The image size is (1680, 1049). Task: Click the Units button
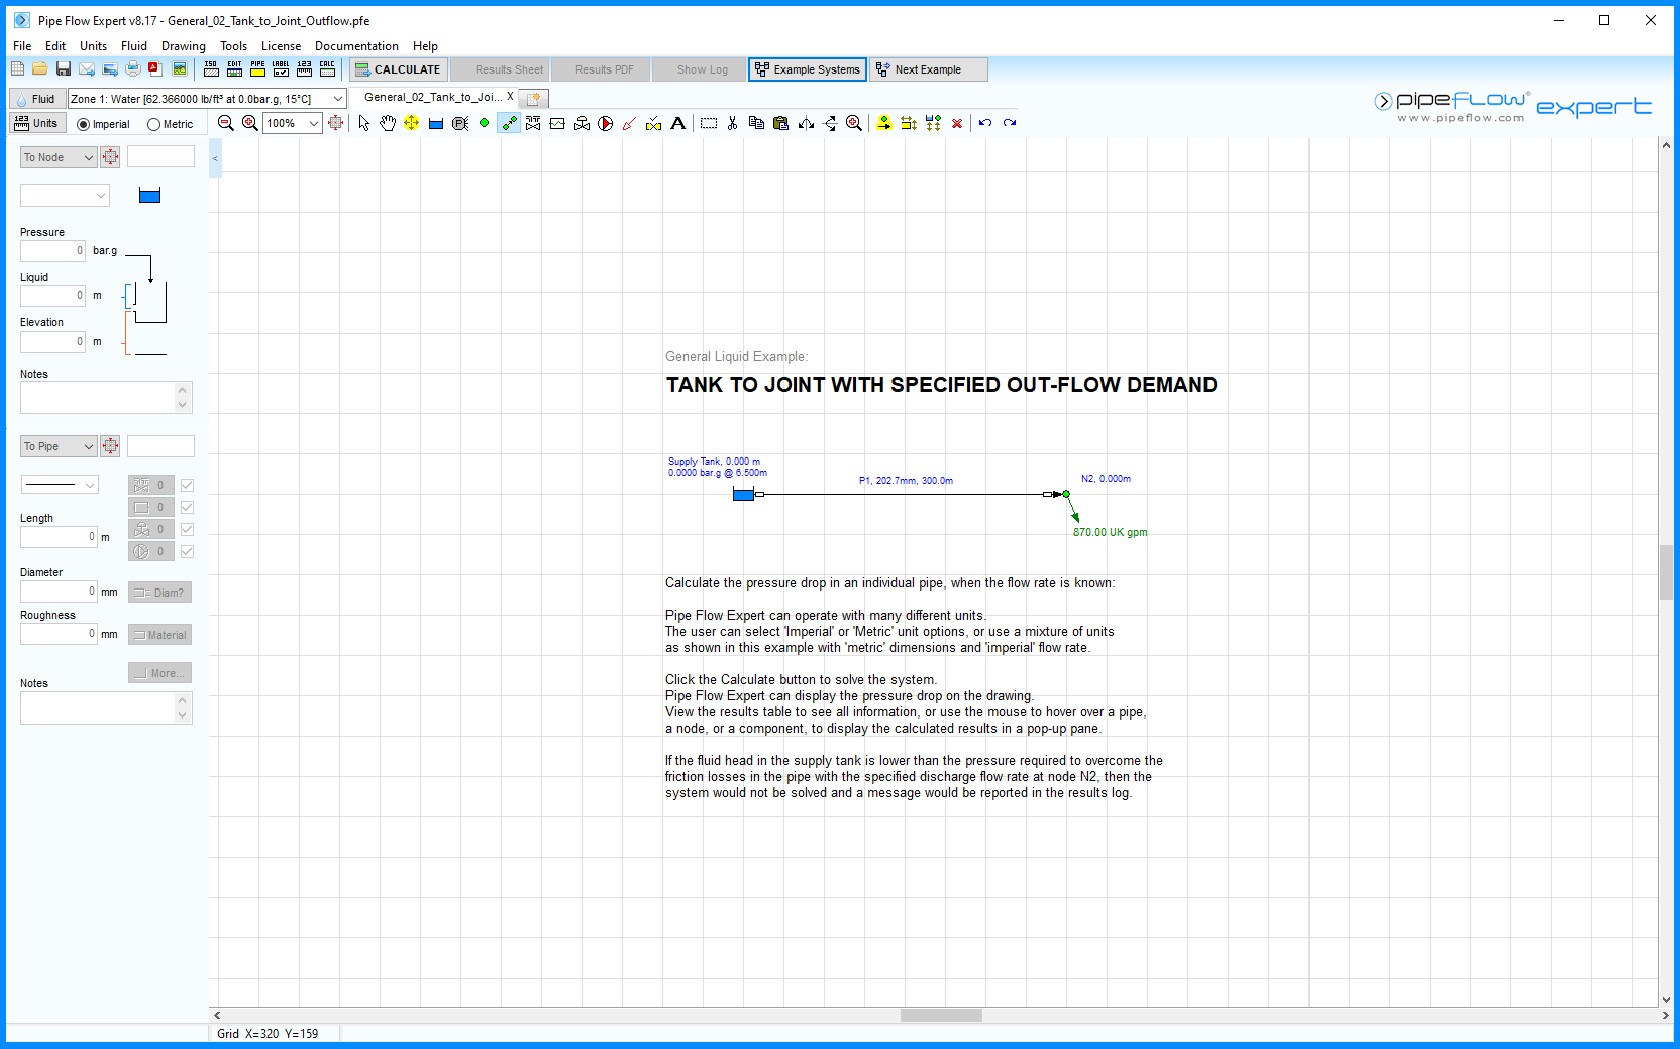pyautogui.click(x=37, y=123)
